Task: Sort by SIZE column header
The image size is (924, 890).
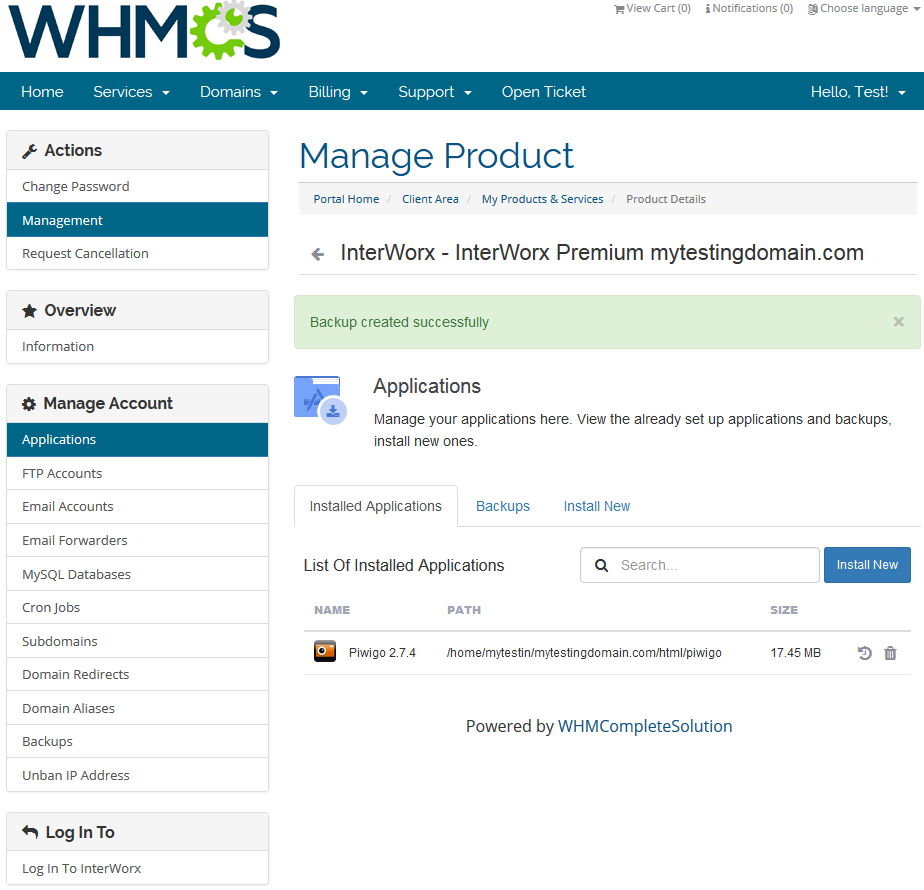Action: (x=784, y=610)
